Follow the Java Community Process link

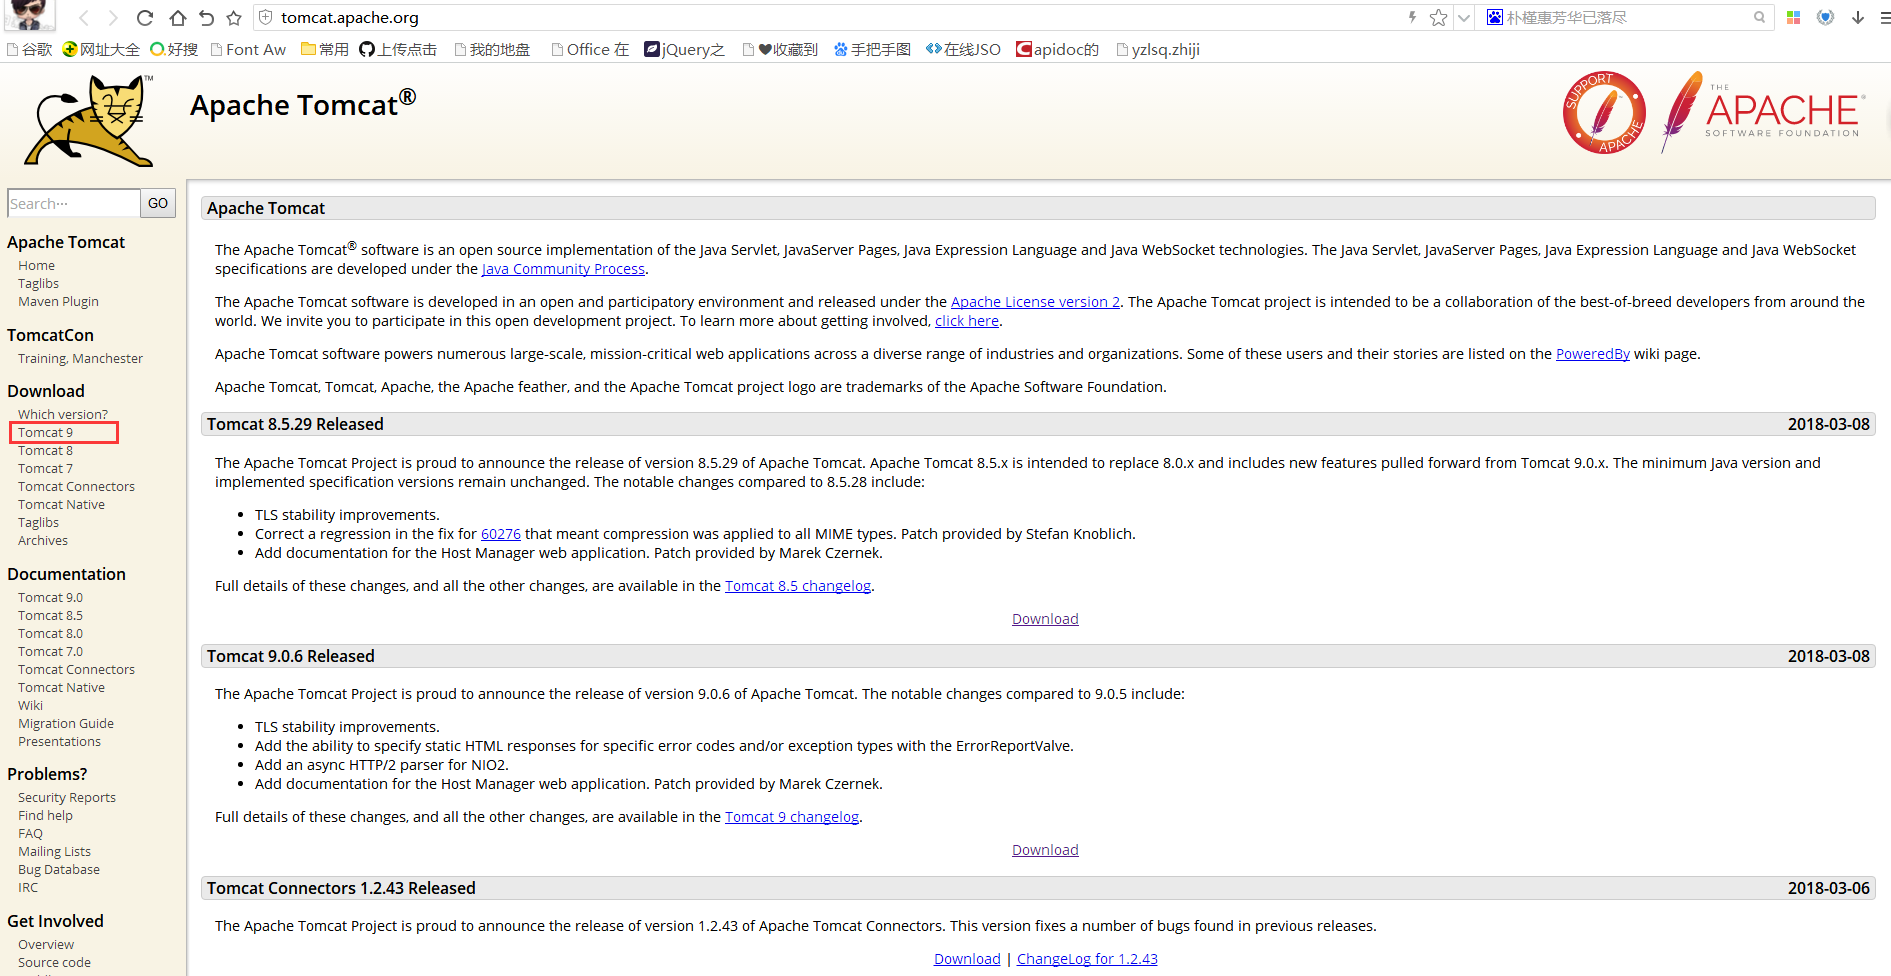(x=563, y=269)
